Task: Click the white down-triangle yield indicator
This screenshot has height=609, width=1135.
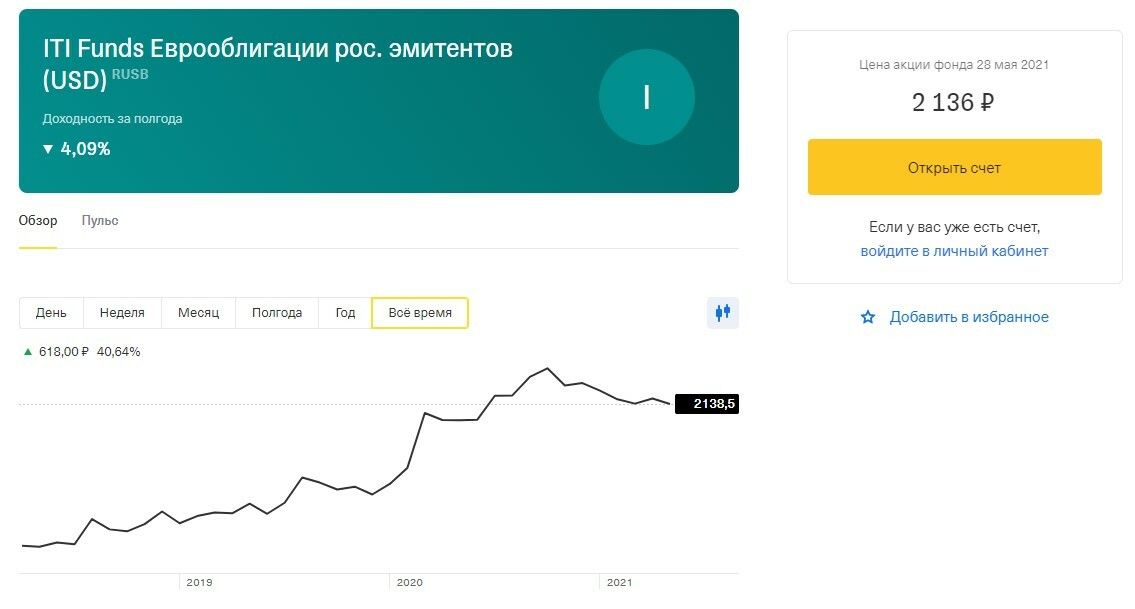Action: tap(47, 149)
